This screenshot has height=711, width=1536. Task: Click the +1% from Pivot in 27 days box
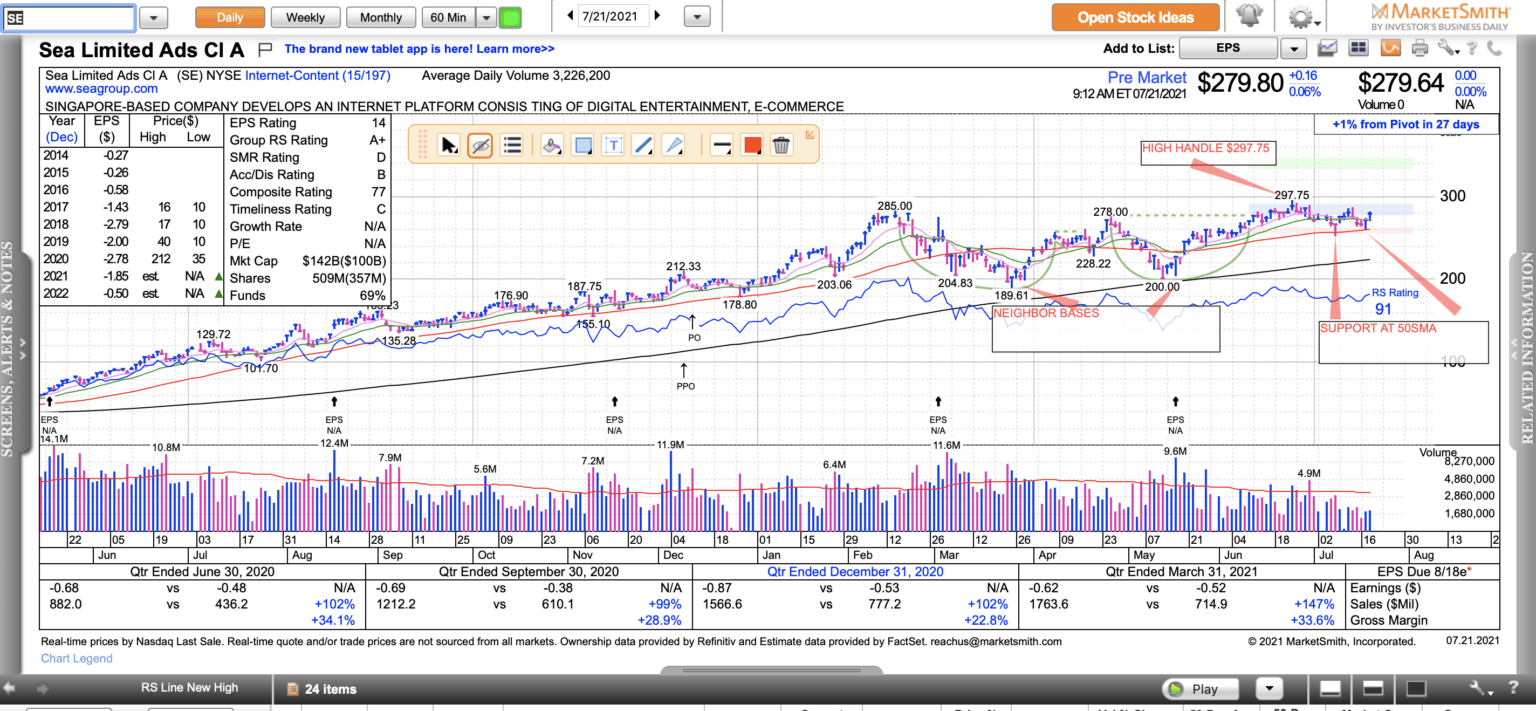coord(1406,124)
